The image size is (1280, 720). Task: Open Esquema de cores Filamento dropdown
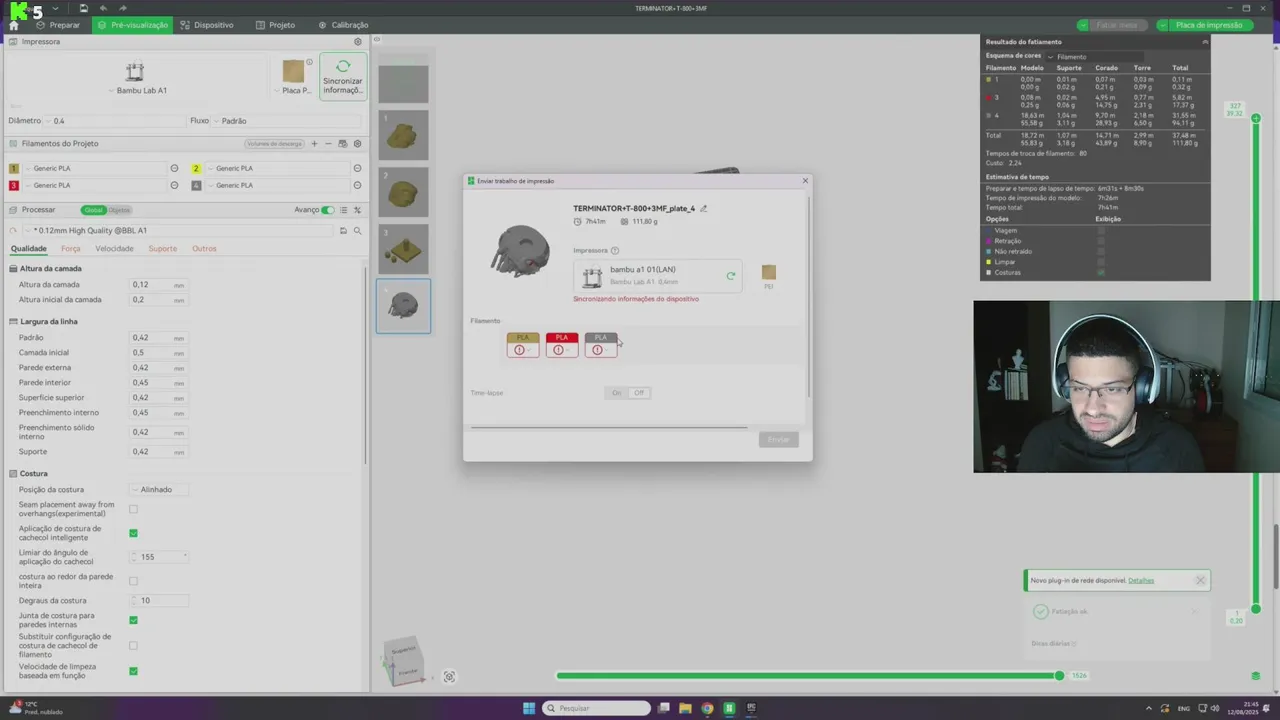click(x=1096, y=57)
